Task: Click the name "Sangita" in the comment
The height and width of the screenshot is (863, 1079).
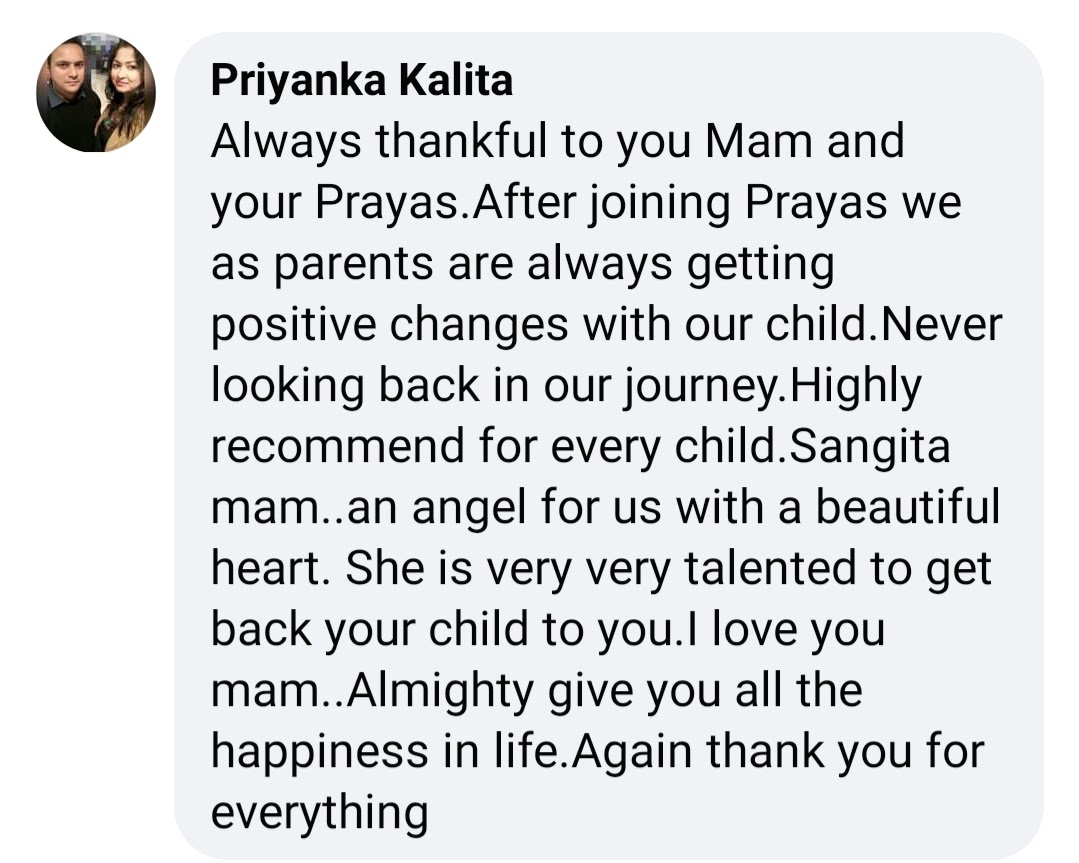Action: tap(868, 447)
